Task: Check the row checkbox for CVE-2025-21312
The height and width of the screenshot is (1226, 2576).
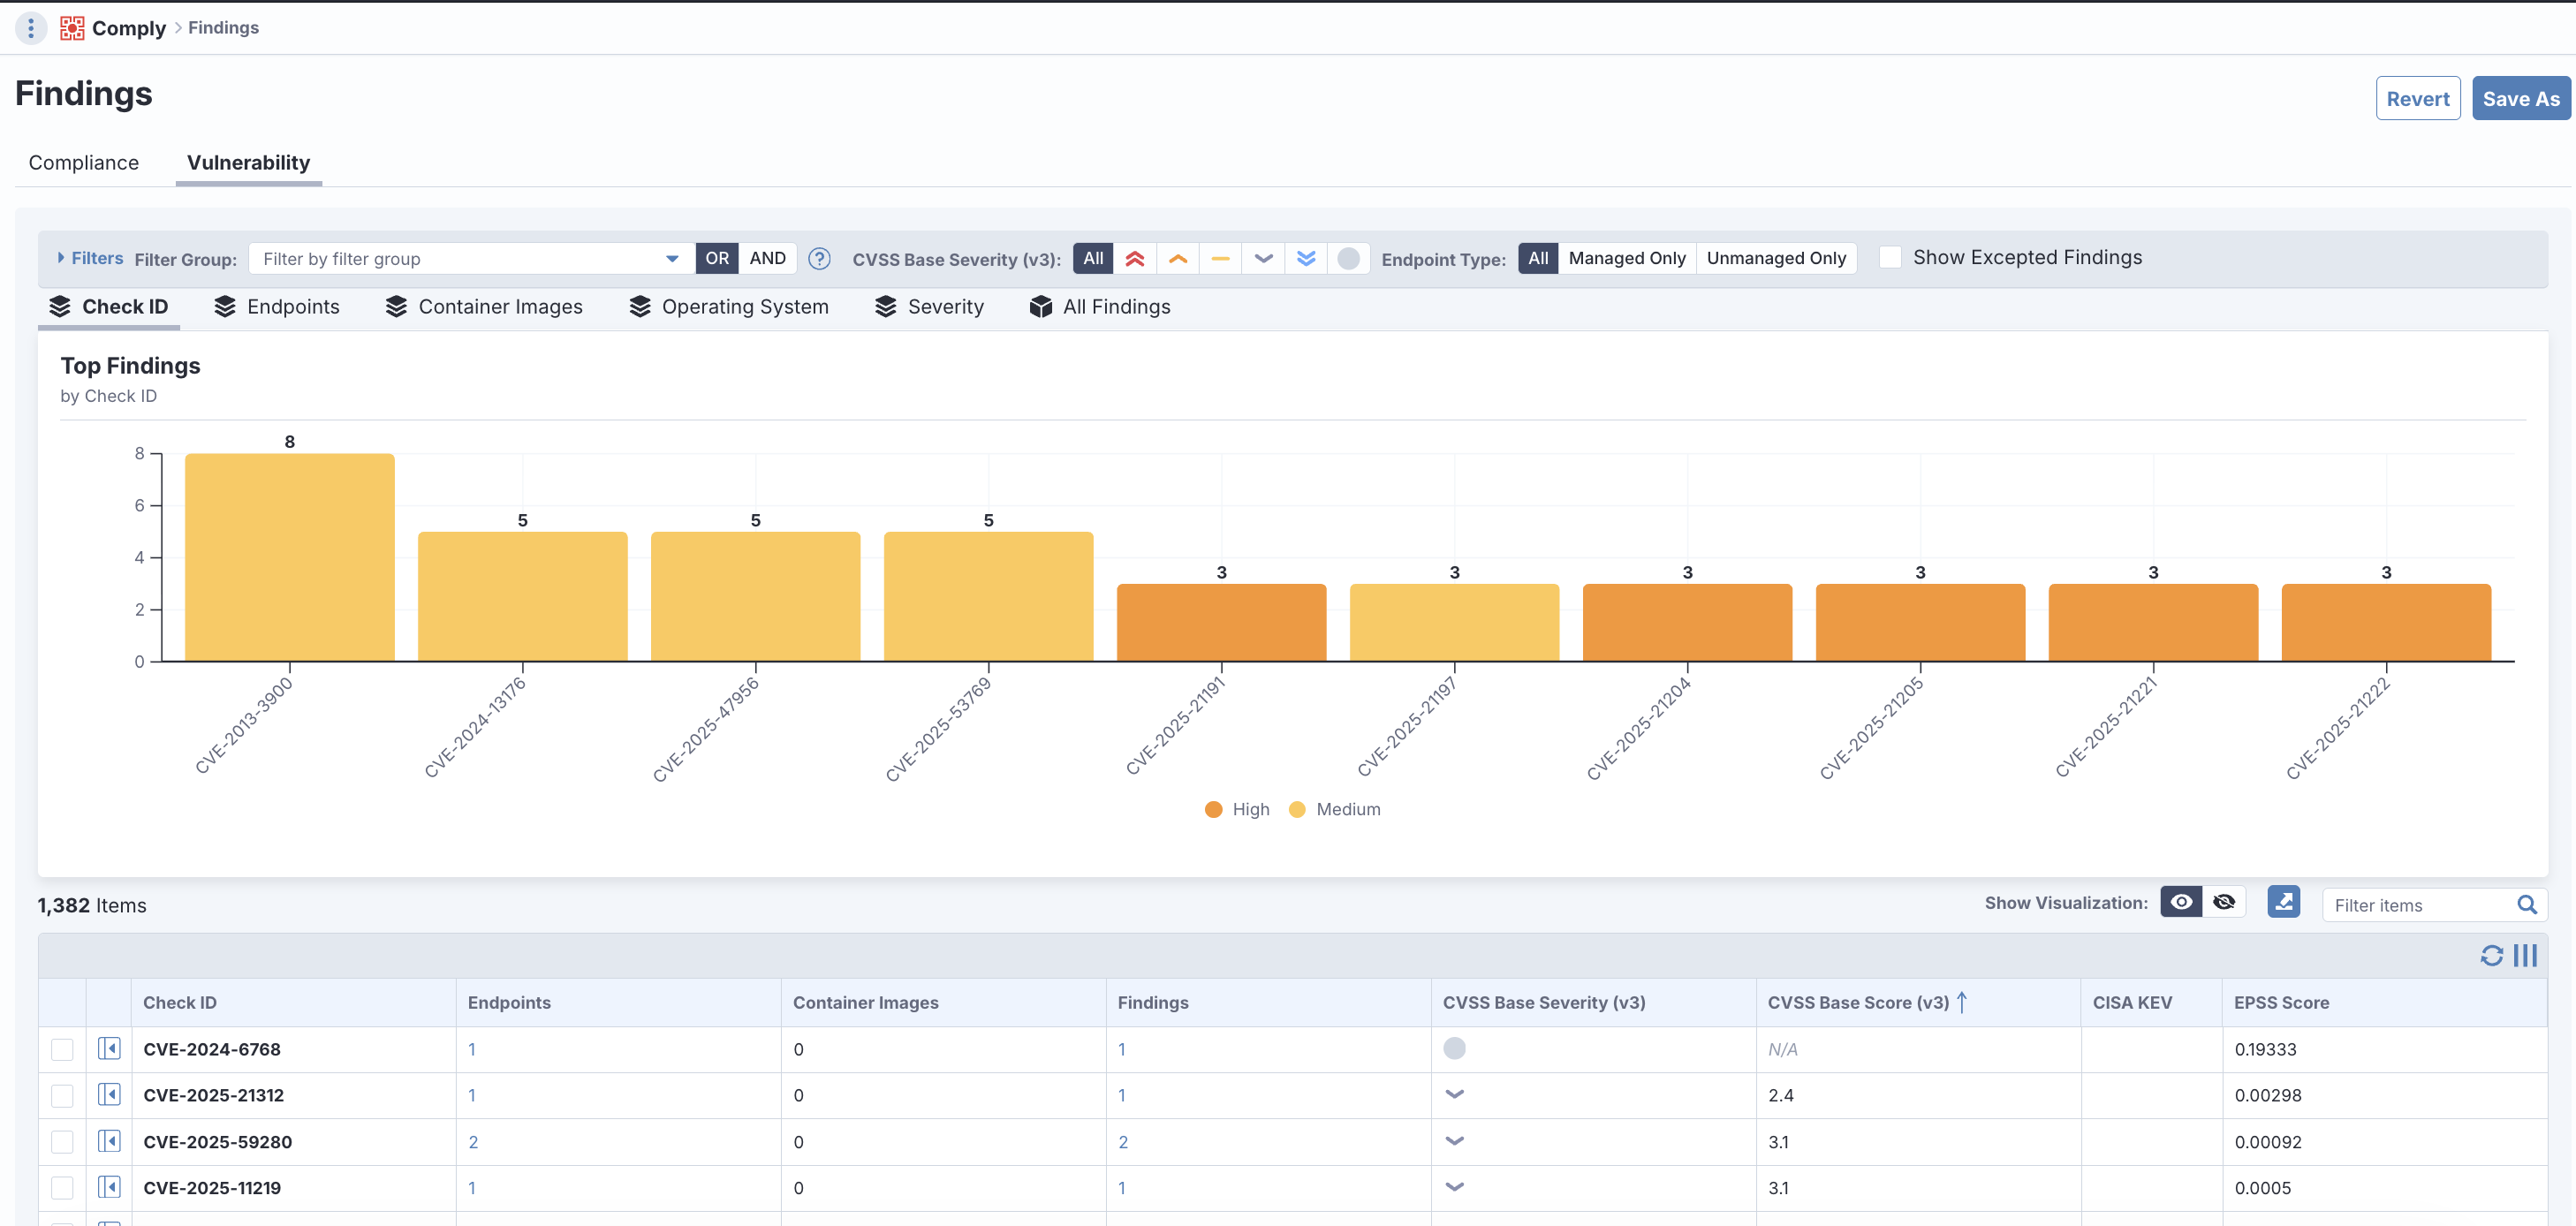Action: click(62, 1096)
